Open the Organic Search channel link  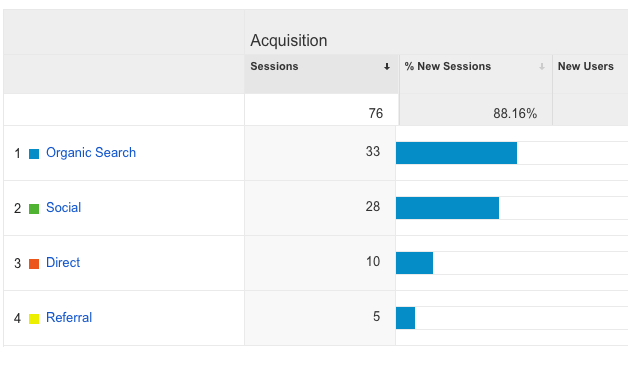pyautogui.click(x=91, y=153)
